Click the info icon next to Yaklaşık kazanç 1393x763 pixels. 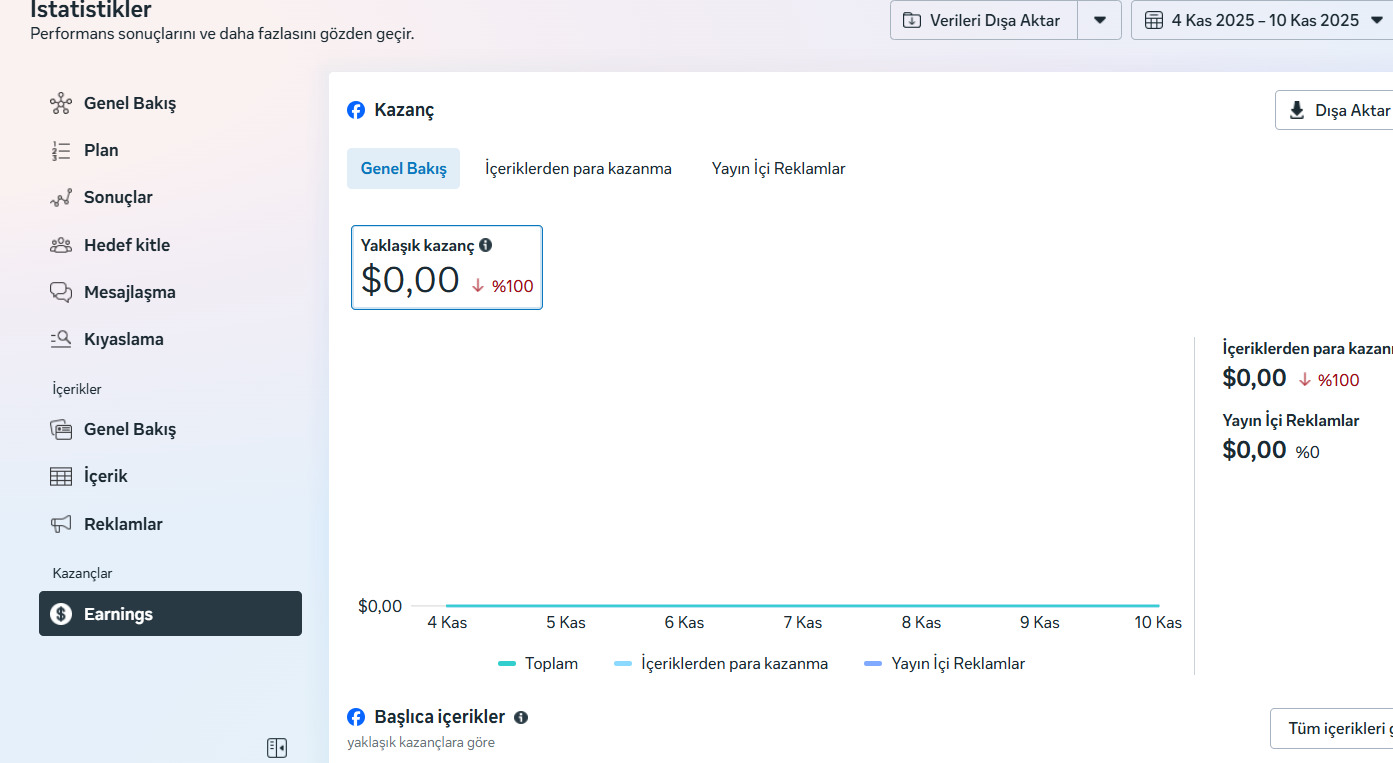point(486,245)
